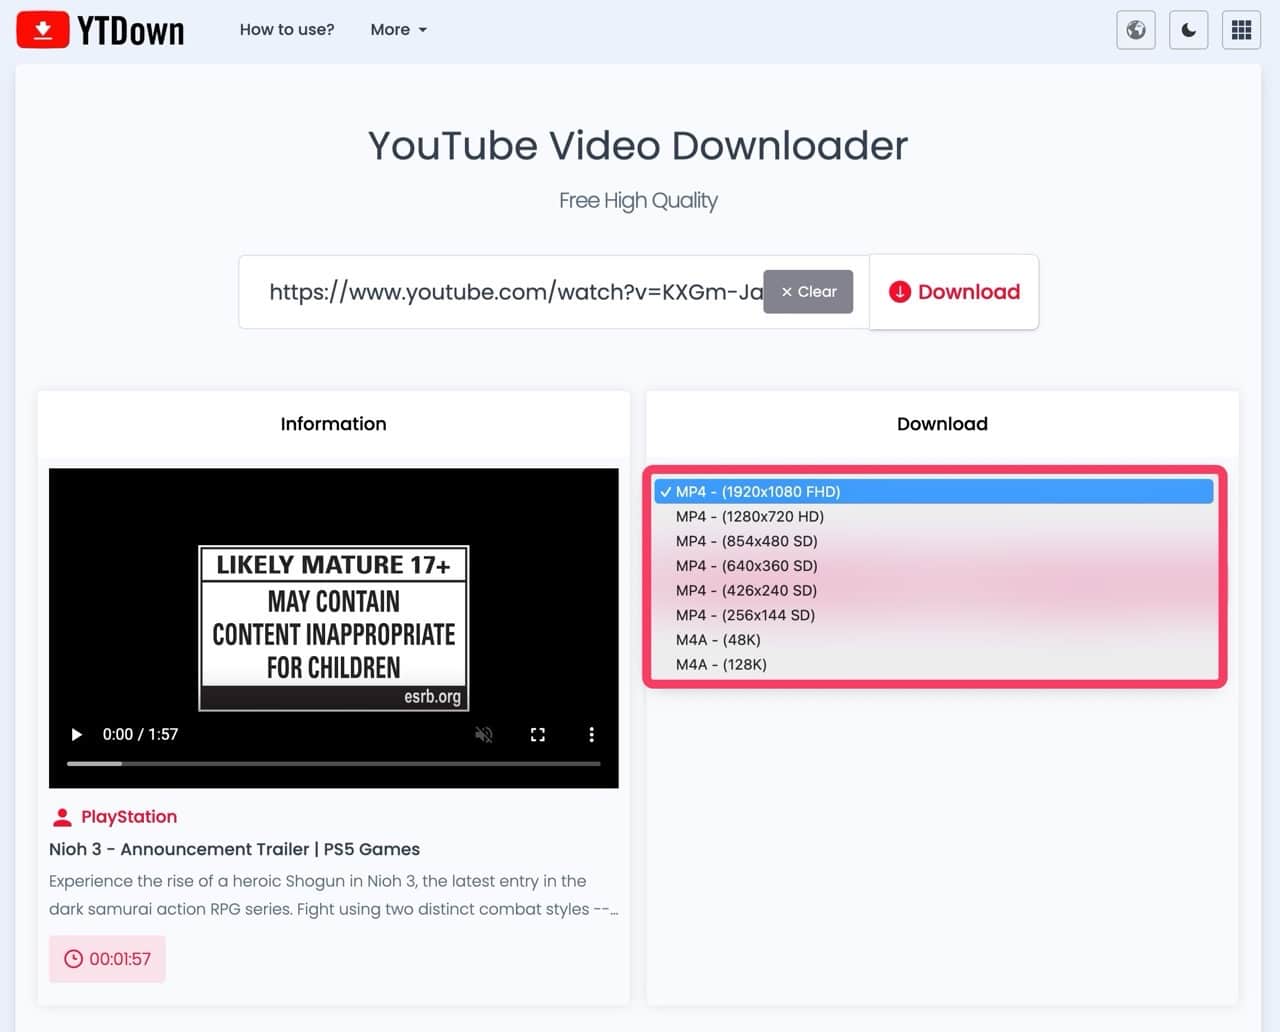This screenshot has width=1280, height=1032.
Task: Switch to the Information tab header
Action: (x=333, y=424)
